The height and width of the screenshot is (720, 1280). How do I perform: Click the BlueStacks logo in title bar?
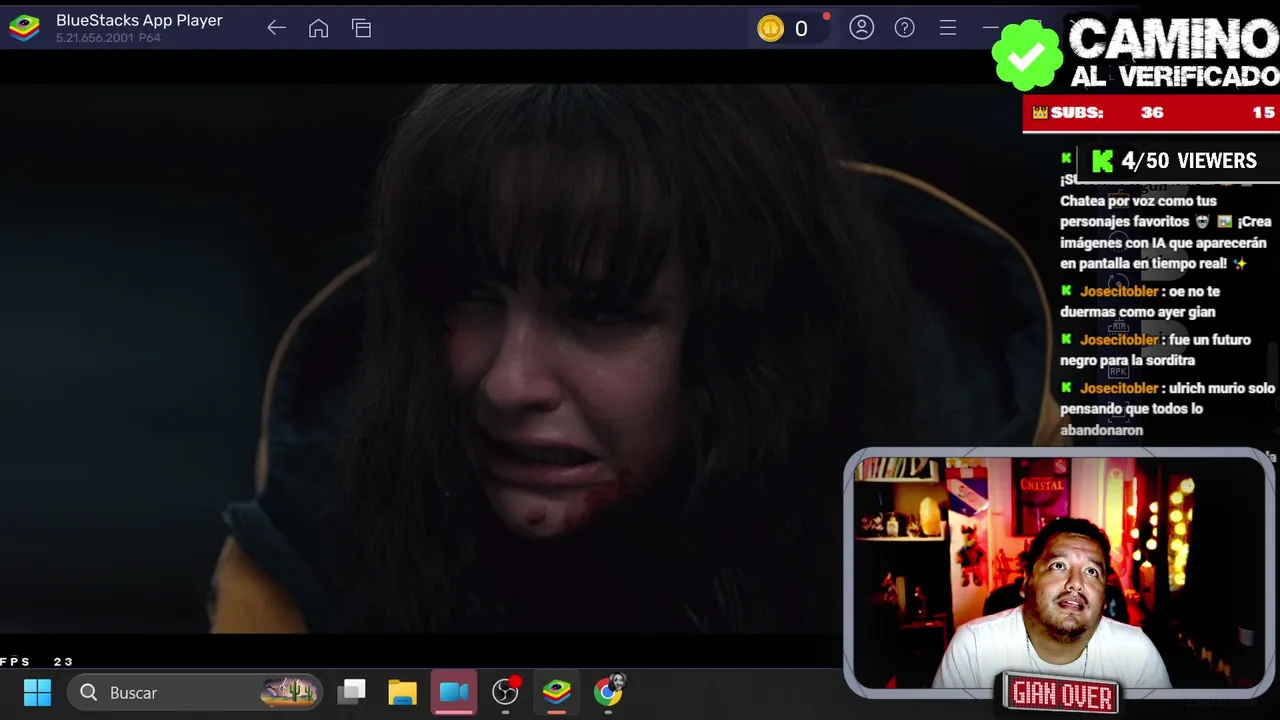coord(24,28)
